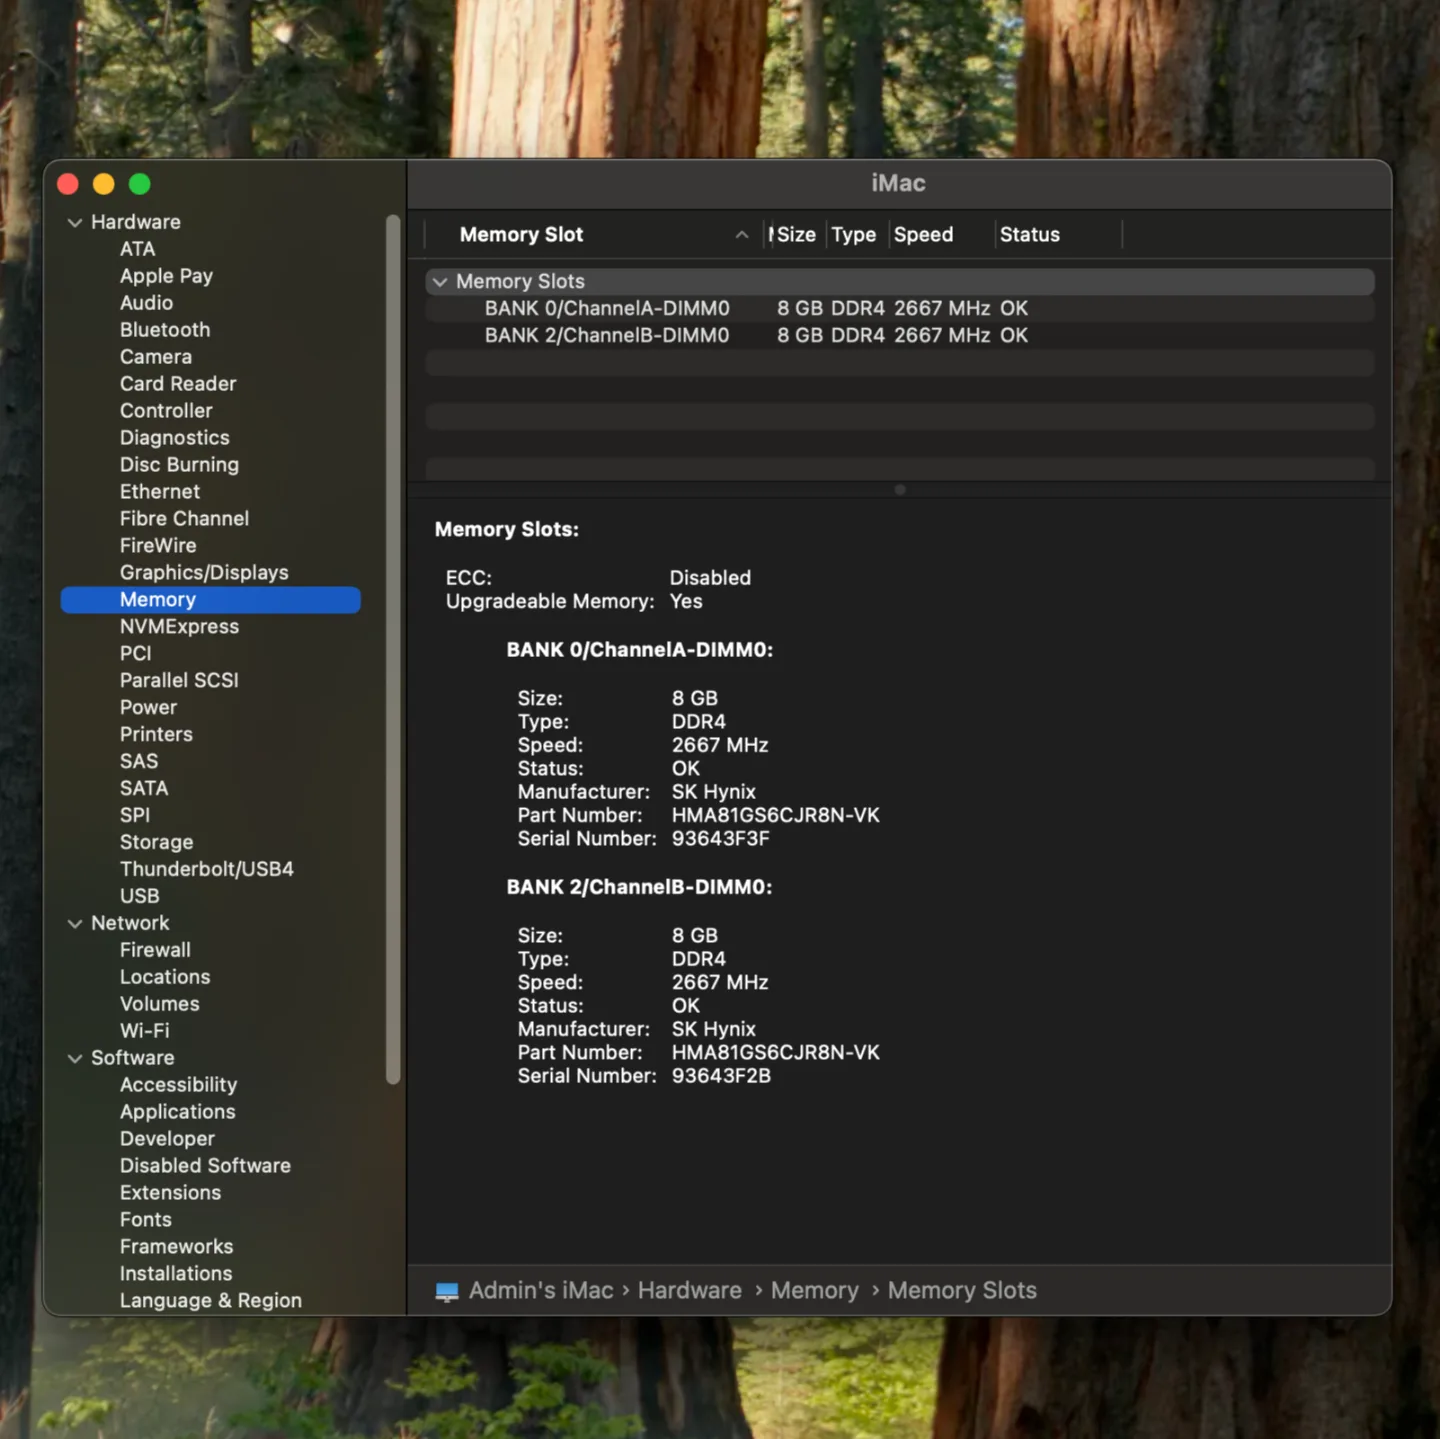The width and height of the screenshot is (1440, 1439).
Task: Click the iMac icon in the breadcrumb bar
Action: (x=444, y=1291)
